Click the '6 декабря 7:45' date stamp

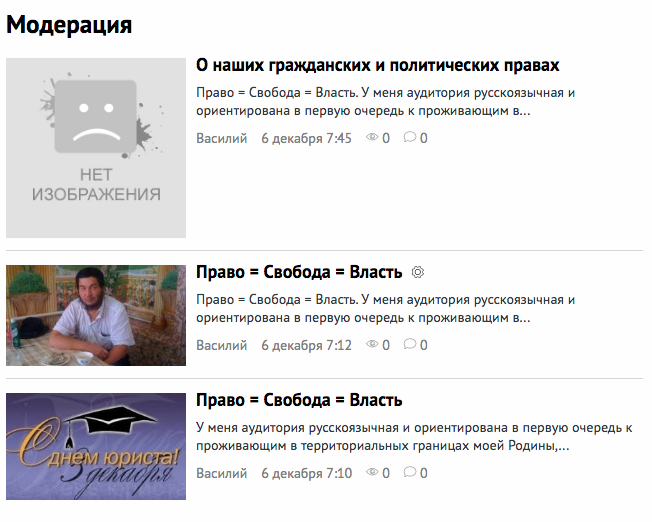pyautogui.click(x=306, y=138)
